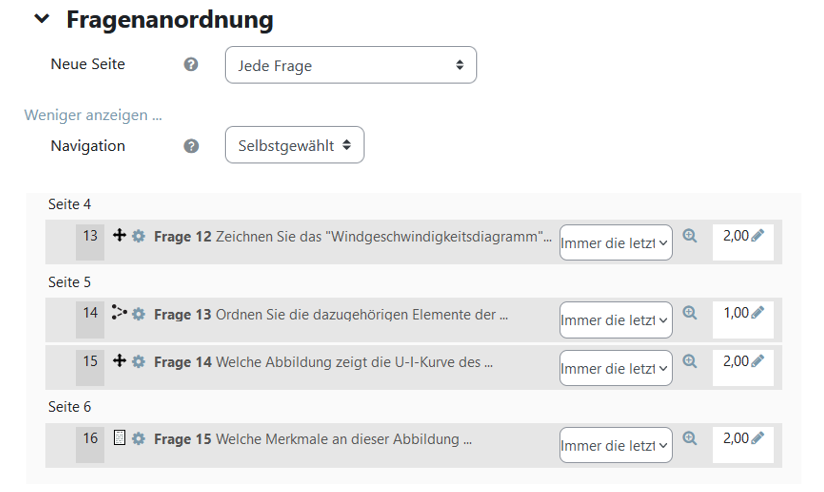Open the Navigation dropdown 'Selbstgewählt'
The image size is (824, 492).
pyautogui.click(x=294, y=145)
